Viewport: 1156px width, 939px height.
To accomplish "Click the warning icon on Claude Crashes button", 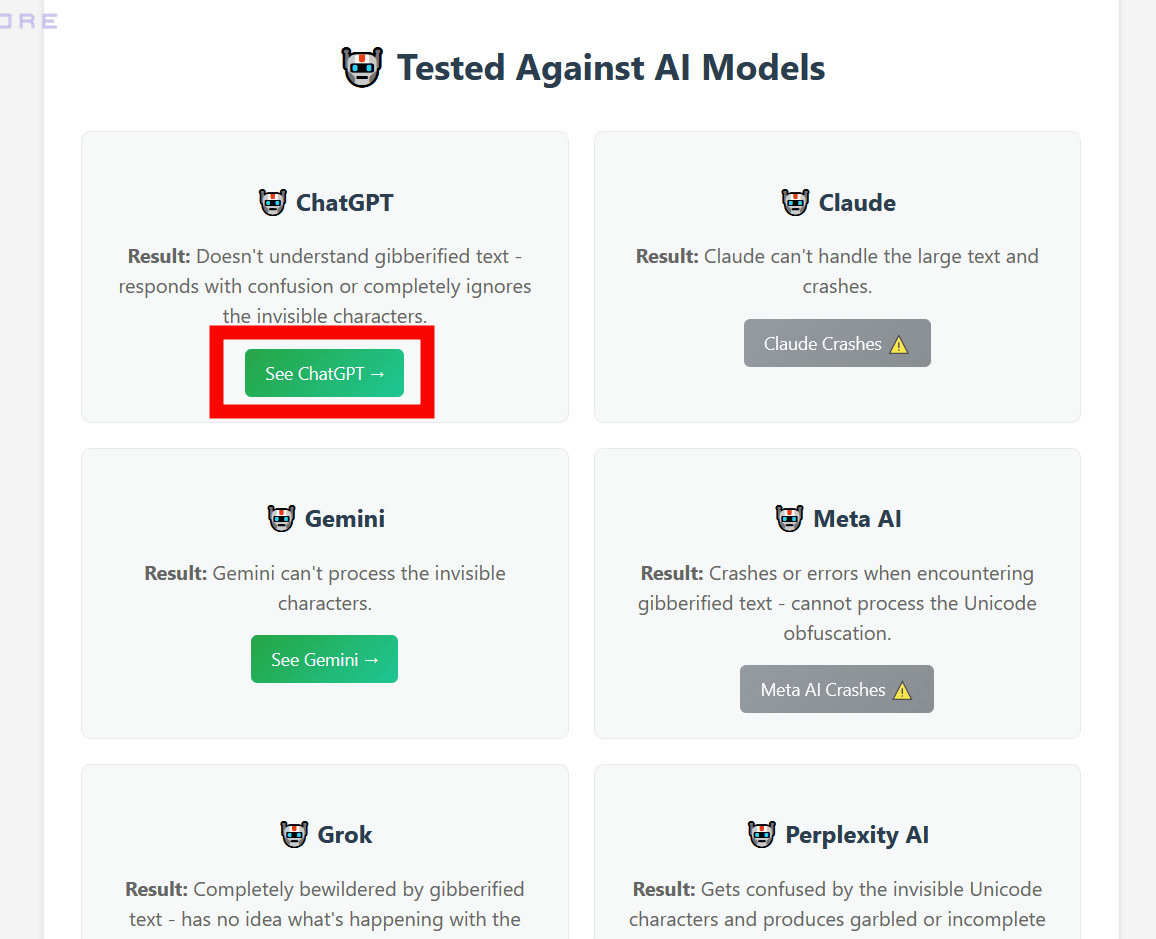I will point(899,345).
